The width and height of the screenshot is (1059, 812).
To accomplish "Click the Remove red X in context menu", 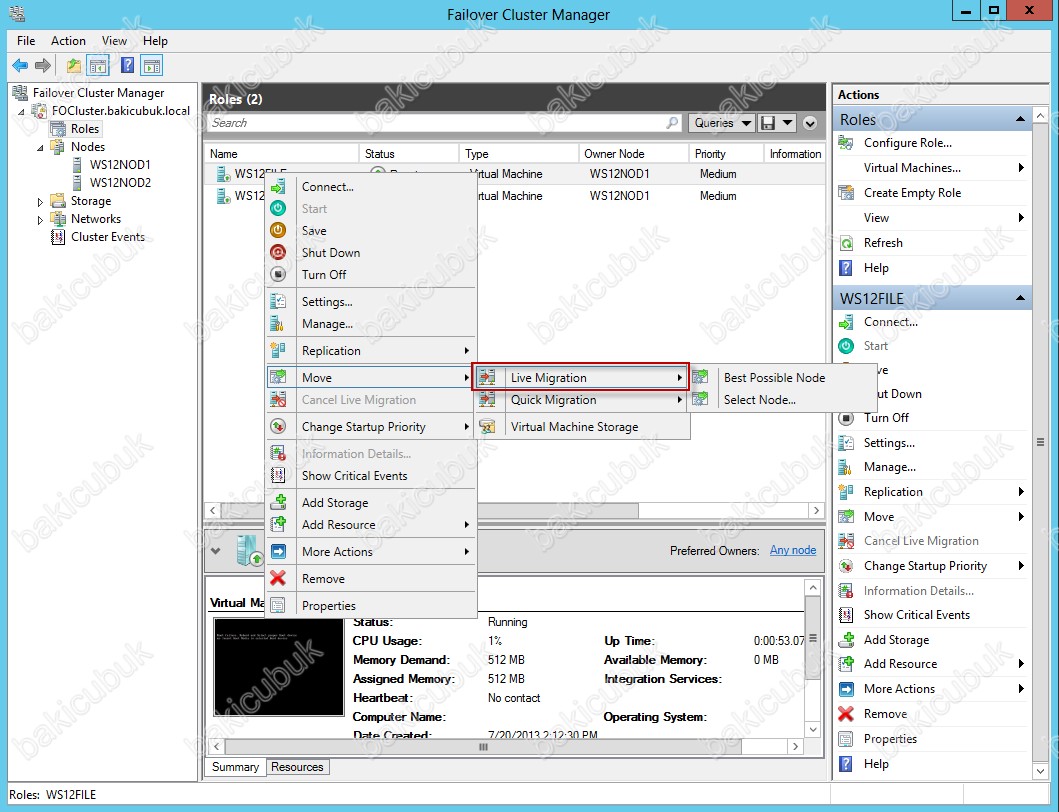I will [278, 578].
